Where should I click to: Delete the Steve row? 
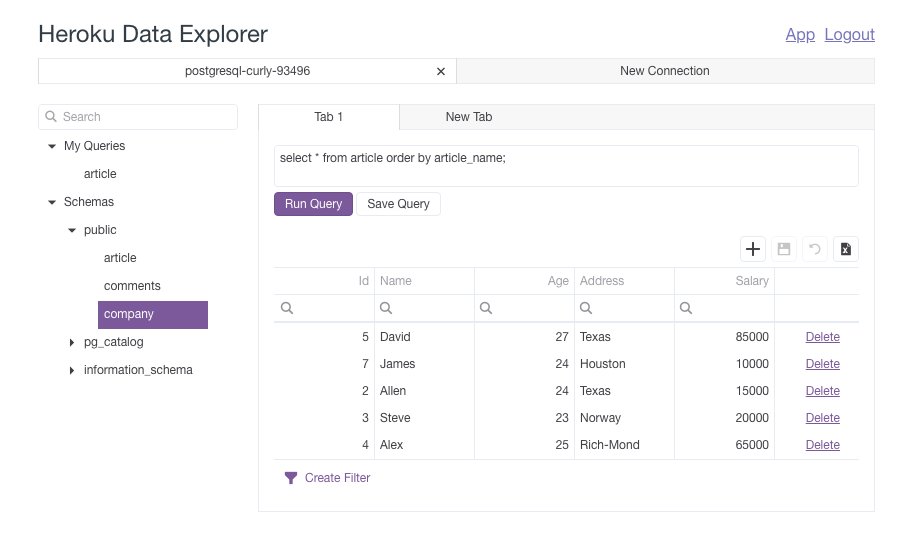click(822, 418)
